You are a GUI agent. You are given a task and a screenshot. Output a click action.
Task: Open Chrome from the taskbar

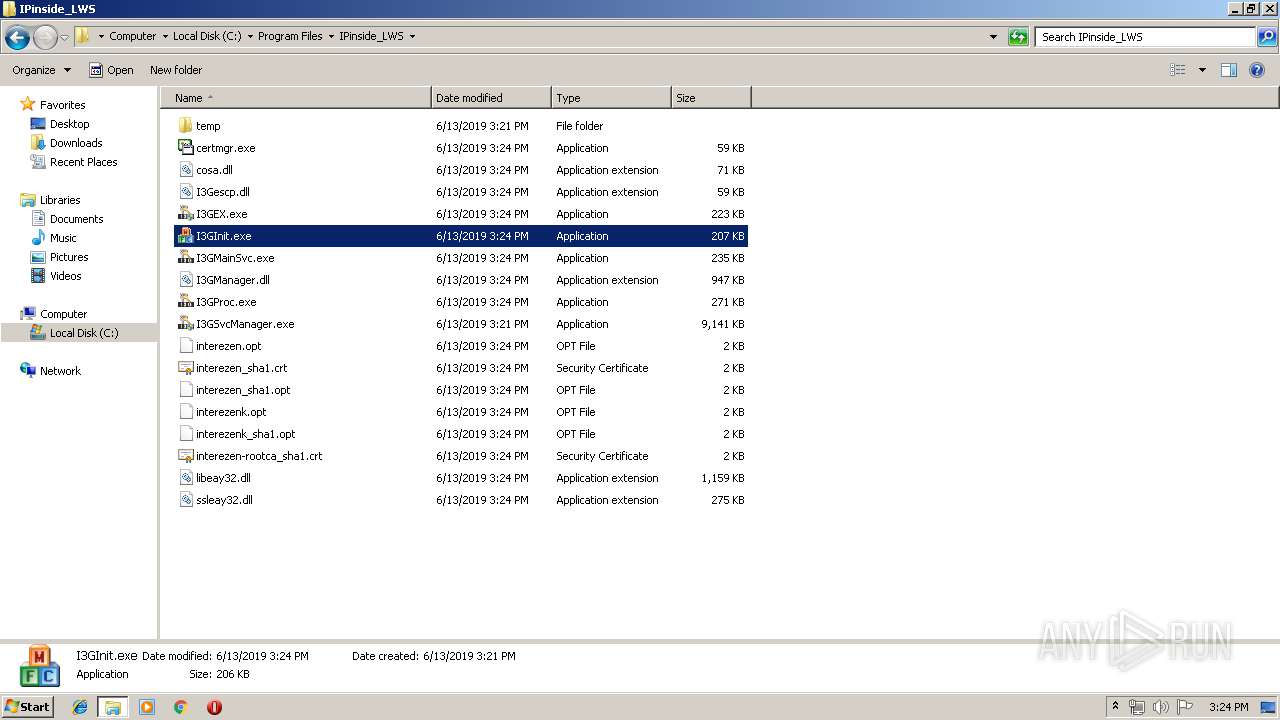[180, 707]
